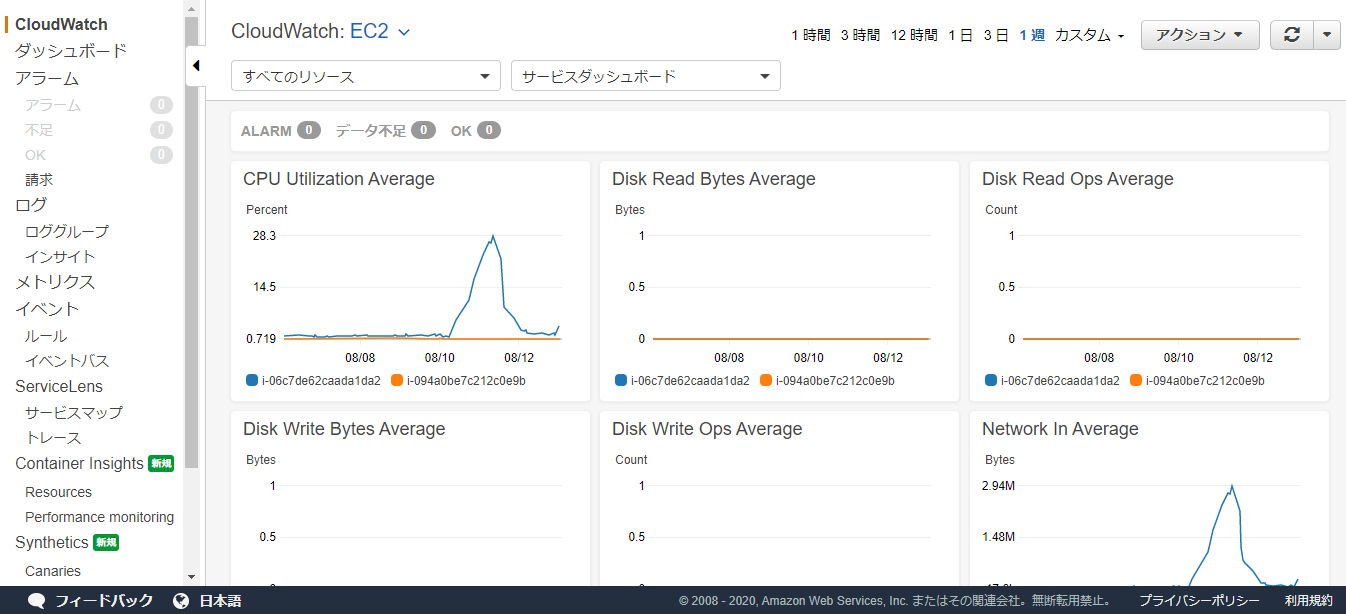Select the 1 週 time range
The height and width of the screenshot is (614, 1346).
pyautogui.click(x=1032, y=35)
